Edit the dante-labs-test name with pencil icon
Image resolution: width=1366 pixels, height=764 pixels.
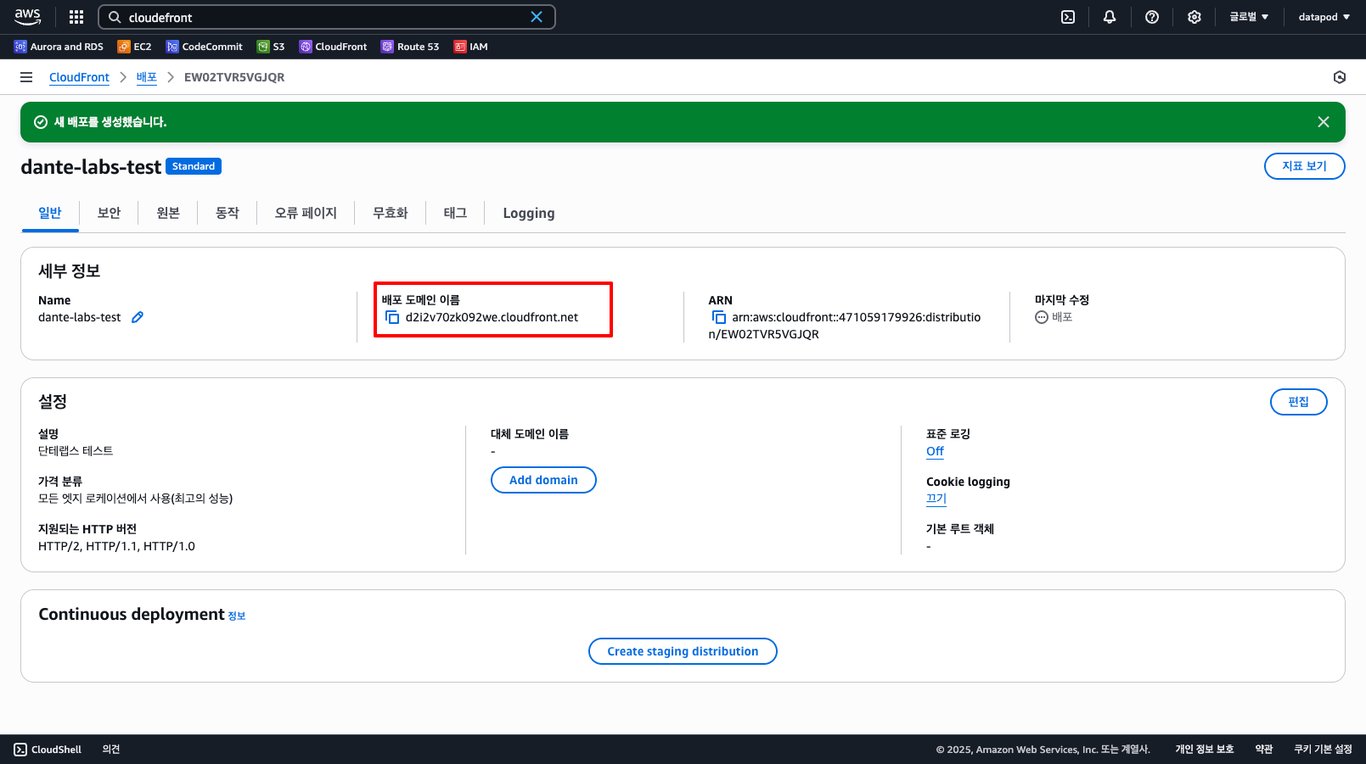click(138, 317)
